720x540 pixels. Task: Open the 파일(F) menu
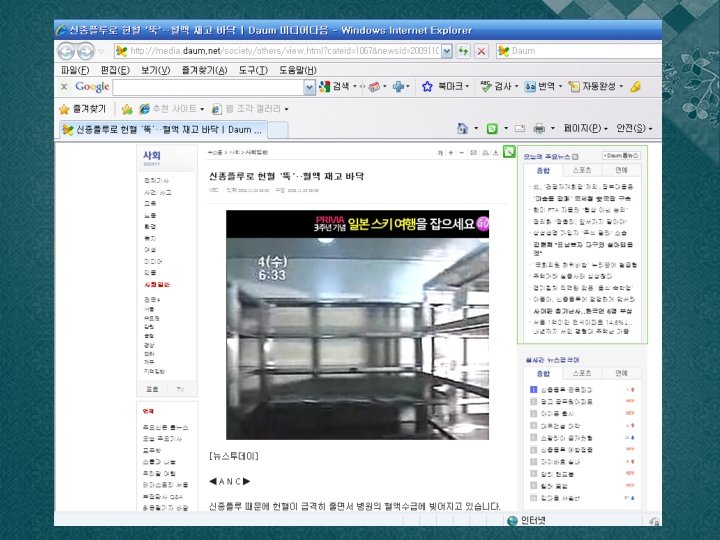(75, 70)
